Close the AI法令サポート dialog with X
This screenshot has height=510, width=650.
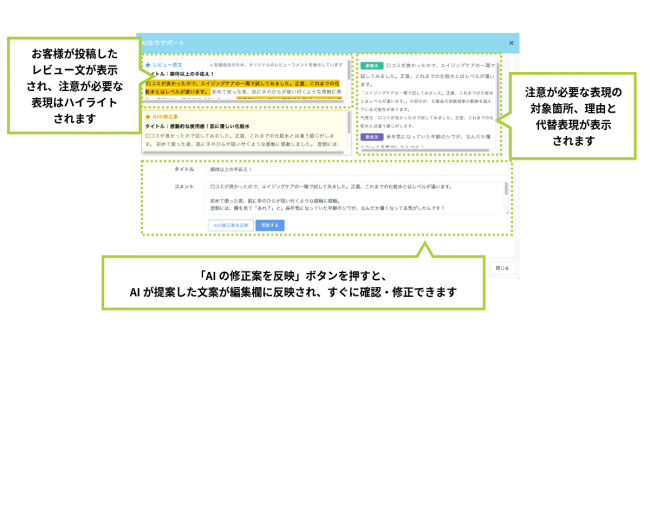click(x=511, y=43)
